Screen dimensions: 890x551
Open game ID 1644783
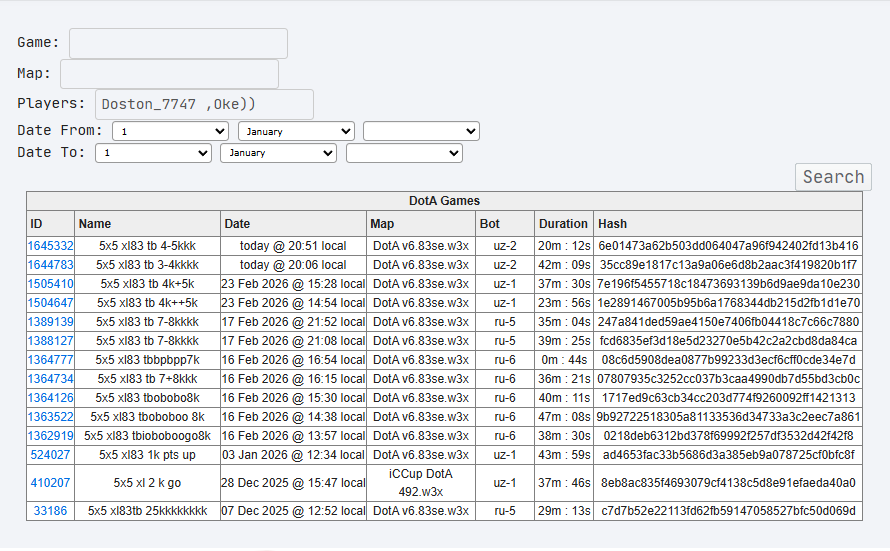51,265
